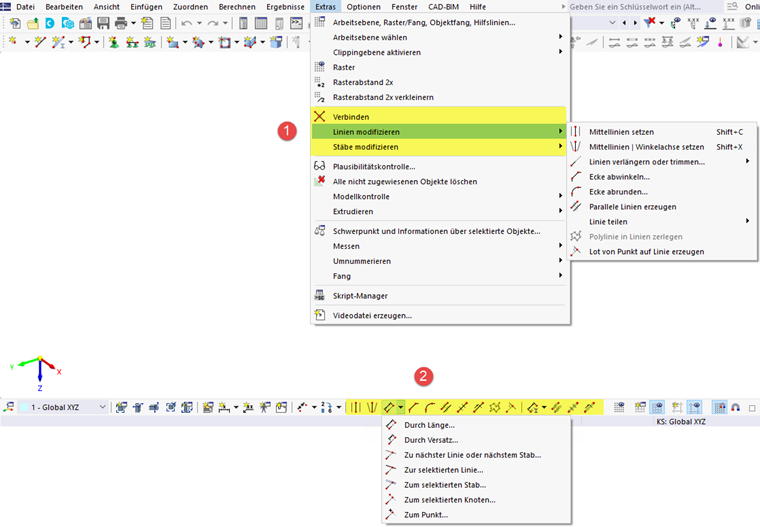Open the dropdown arrow next to printer icon
The width and height of the screenshot is (760, 527).
pos(133,23)
